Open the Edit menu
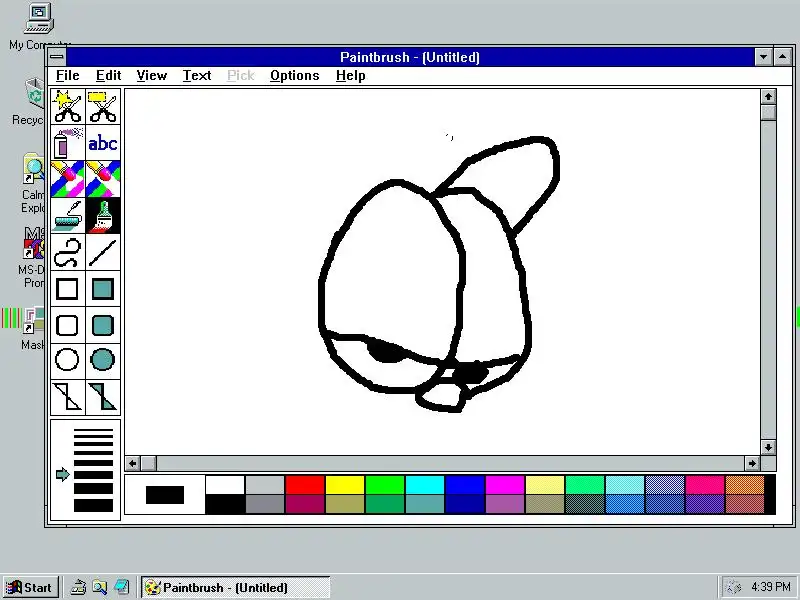Image resolution: width=800 pixels, height=600 pixels. coord(108,76)
